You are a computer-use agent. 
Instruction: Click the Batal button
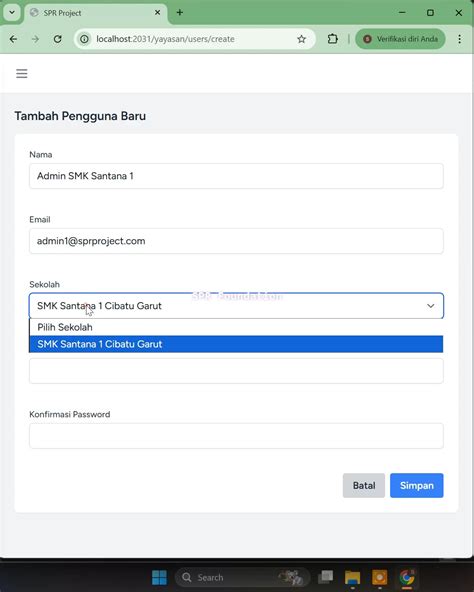364,485
